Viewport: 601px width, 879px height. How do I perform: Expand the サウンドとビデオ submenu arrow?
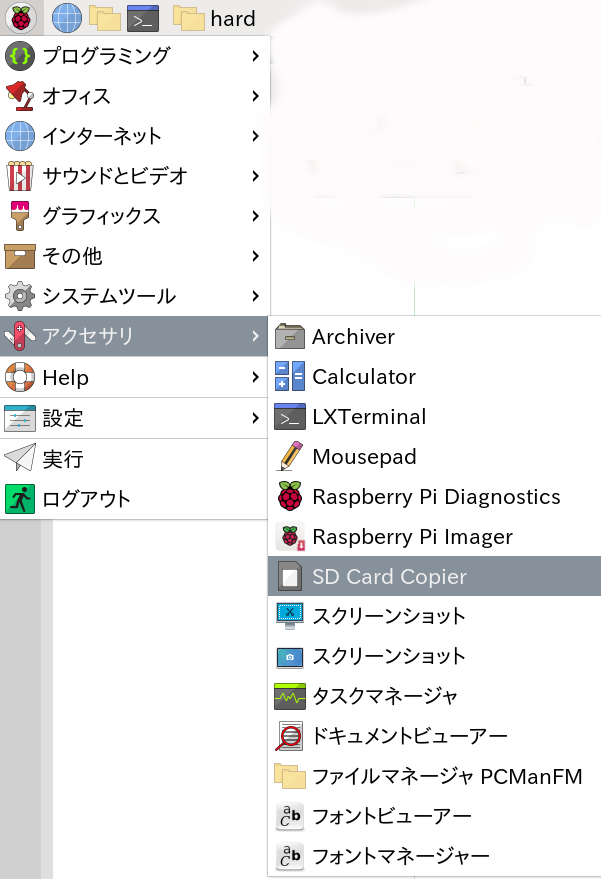click(256, 176)
